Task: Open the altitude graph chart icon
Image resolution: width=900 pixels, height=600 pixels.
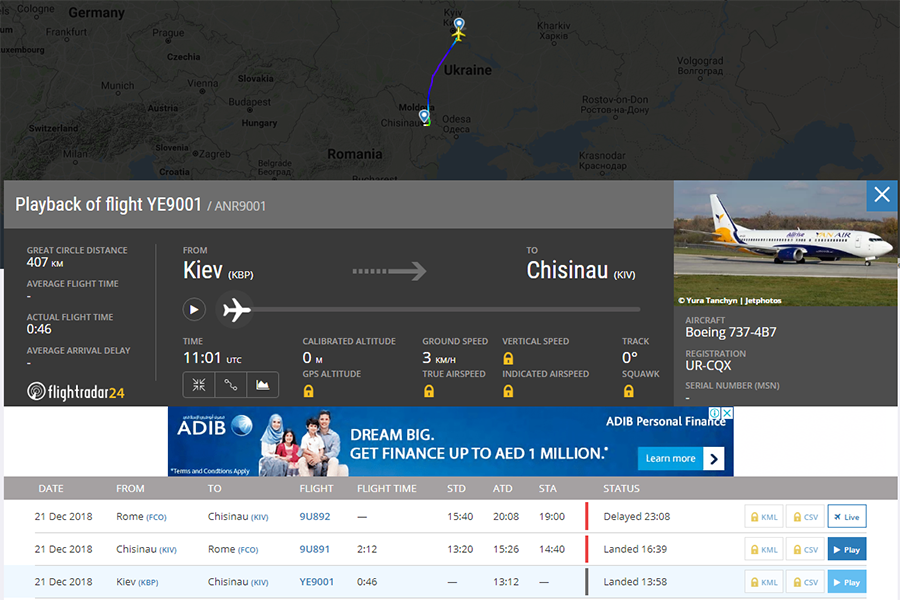Action: 263,384
